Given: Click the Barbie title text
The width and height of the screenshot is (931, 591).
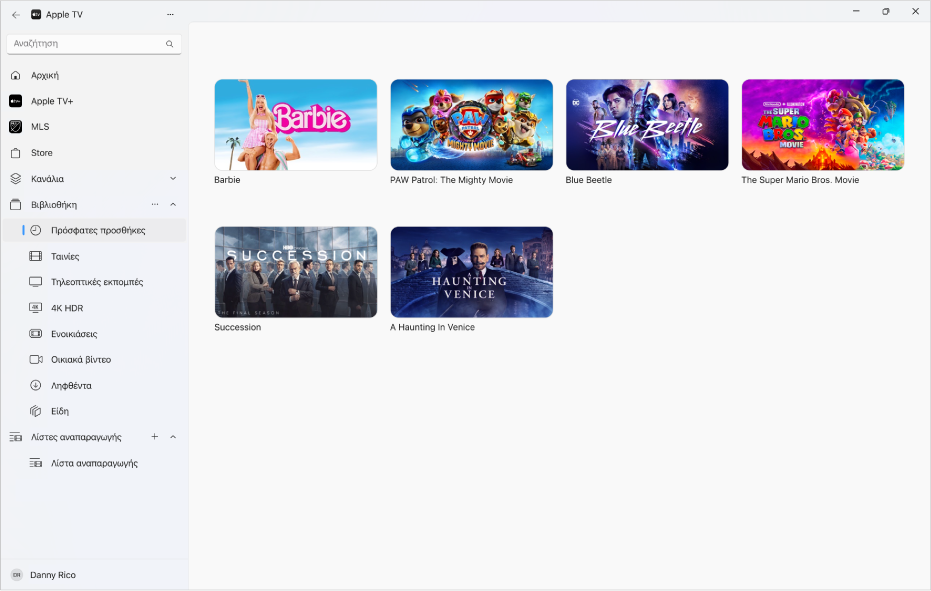Looking at the screenshot, I should click(227, 180).
